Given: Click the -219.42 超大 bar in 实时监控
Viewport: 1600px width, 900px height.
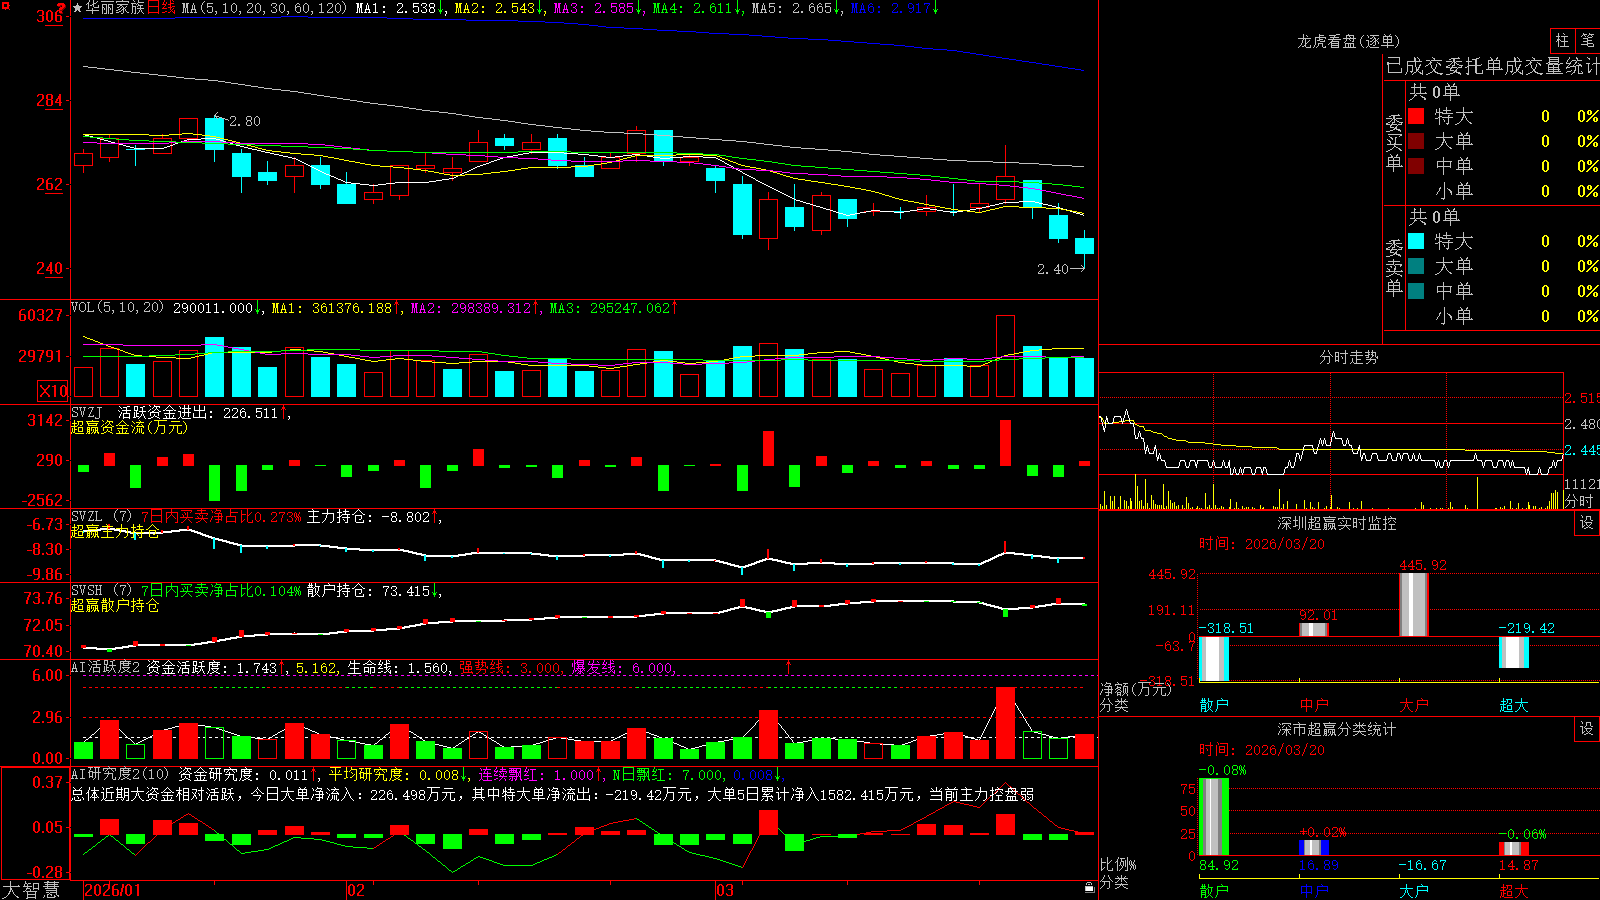Looking at the screenshot, I should (x=1514, y=652).
